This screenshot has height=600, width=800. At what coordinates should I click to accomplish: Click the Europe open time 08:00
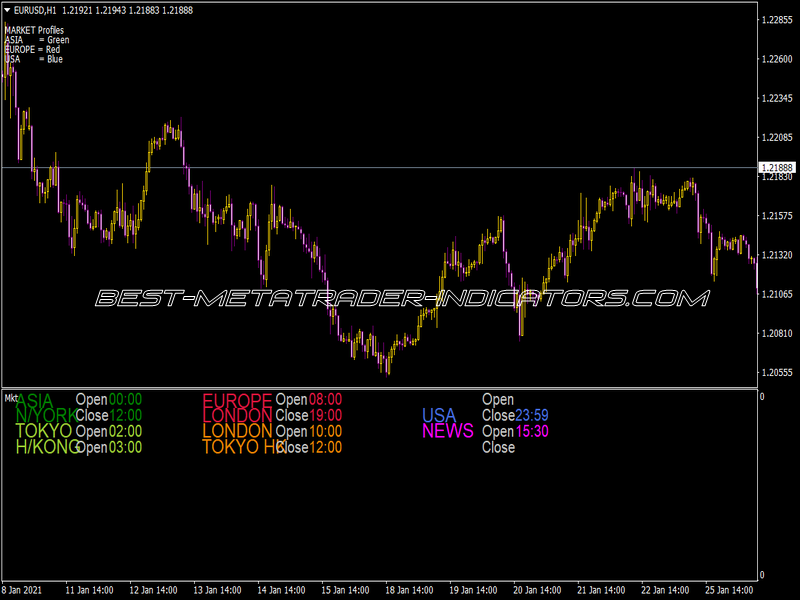tap(326, 399)
